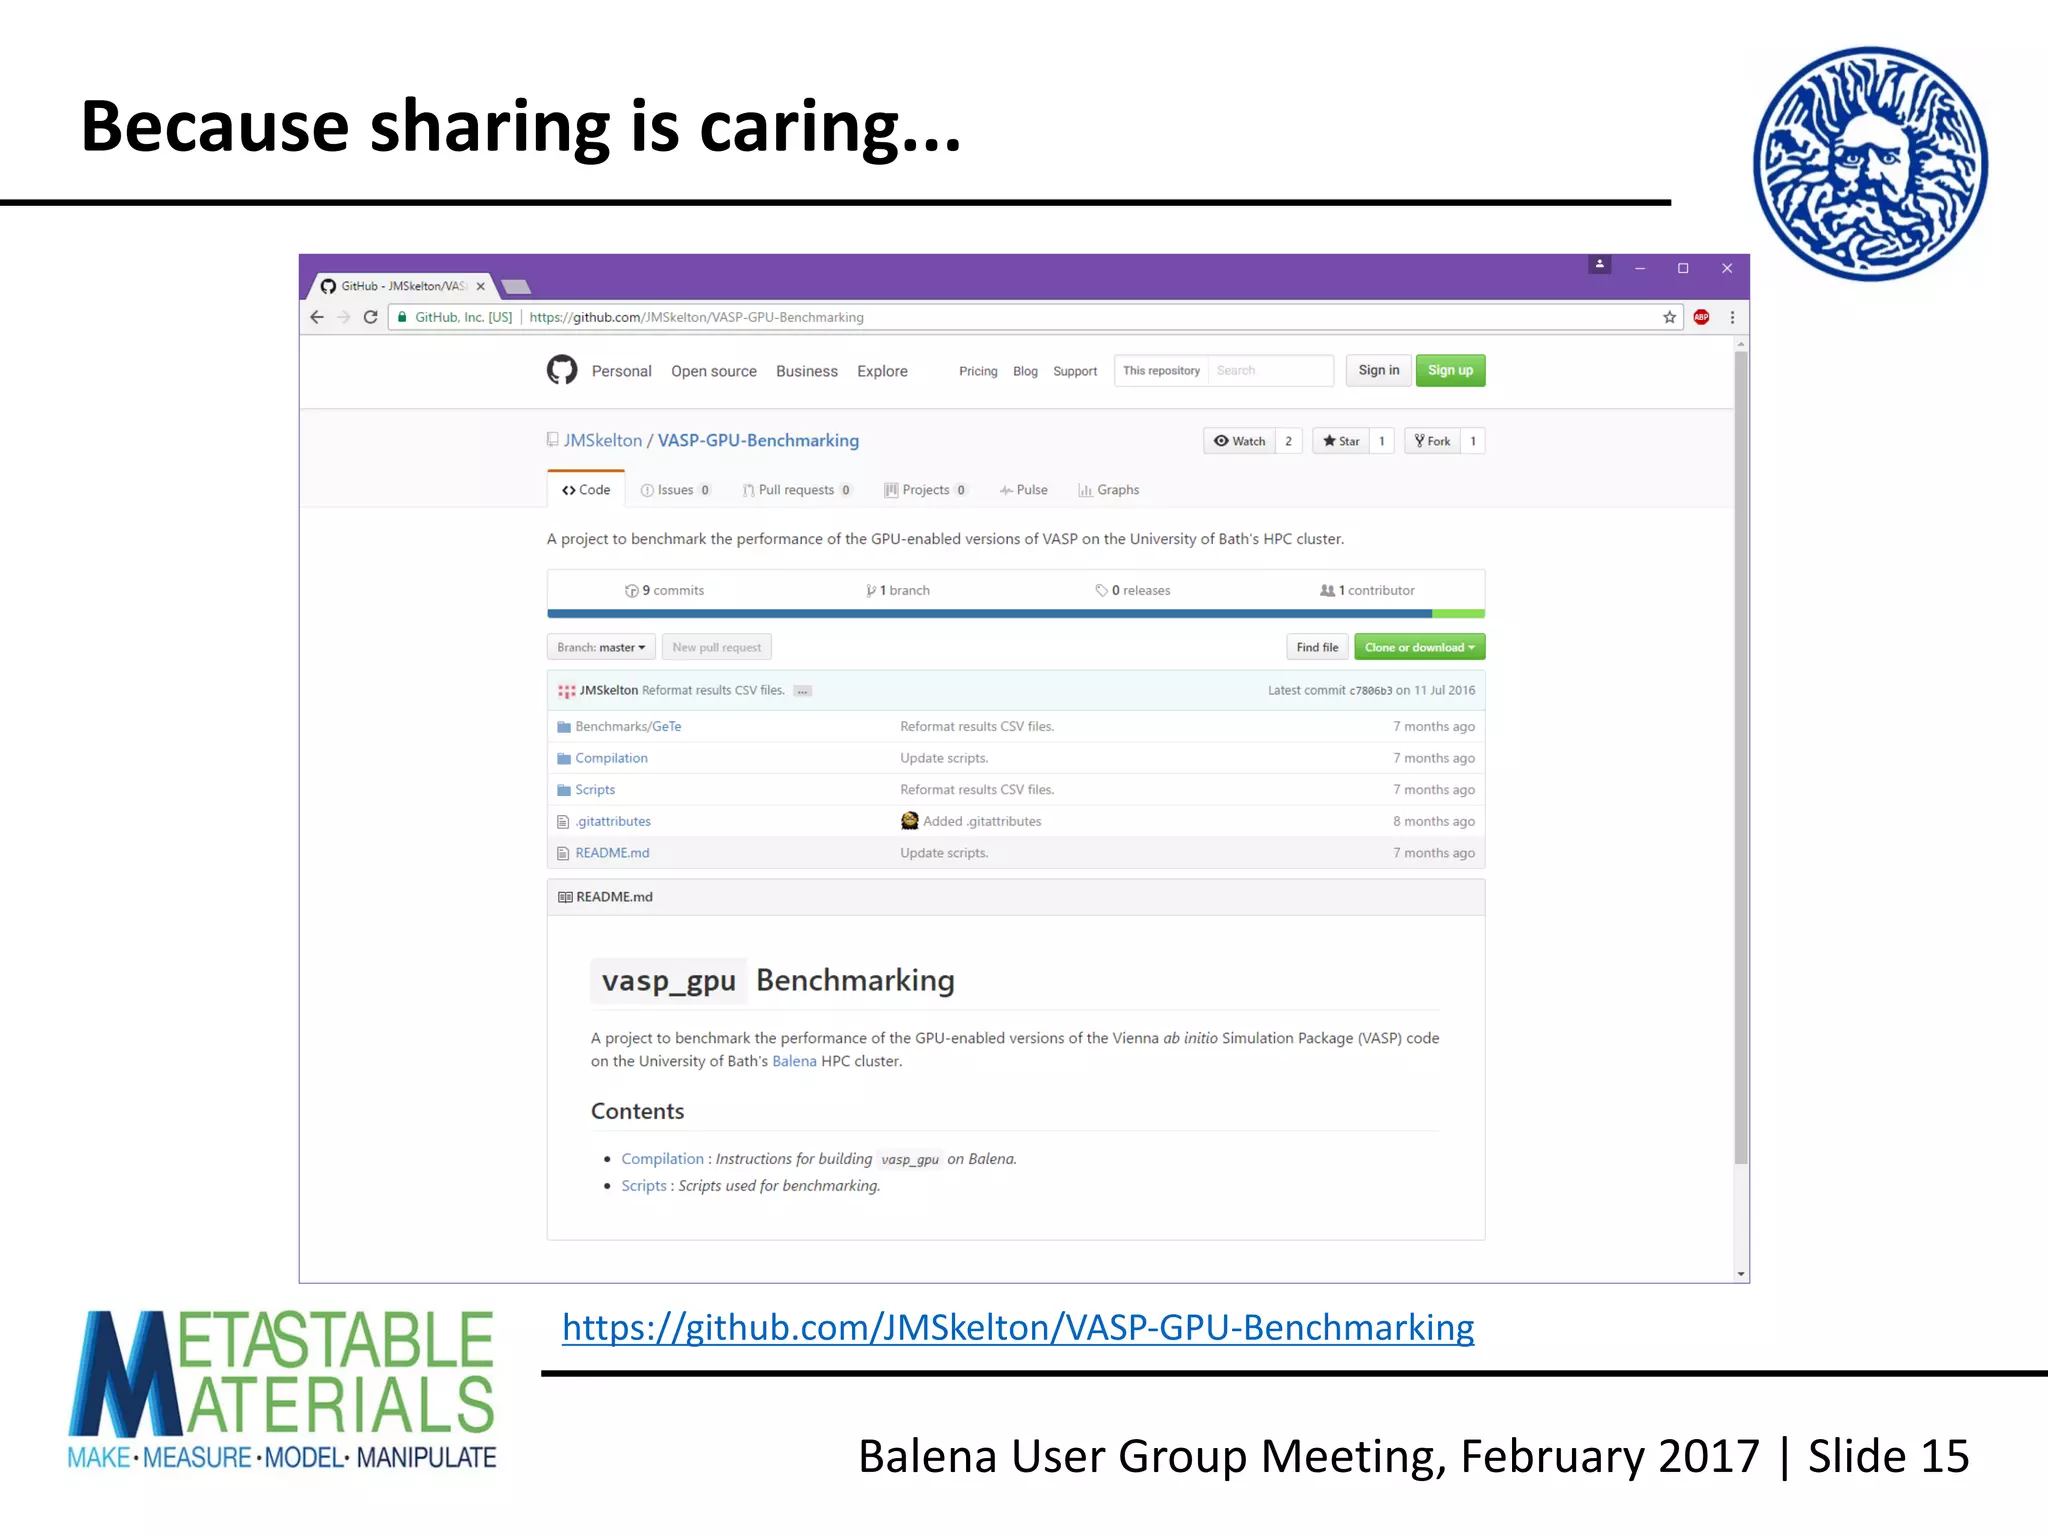Click the watchers count 2
This screenshot has height=1536, width=2048.
pyautogui.click(x=1288, y=441)
